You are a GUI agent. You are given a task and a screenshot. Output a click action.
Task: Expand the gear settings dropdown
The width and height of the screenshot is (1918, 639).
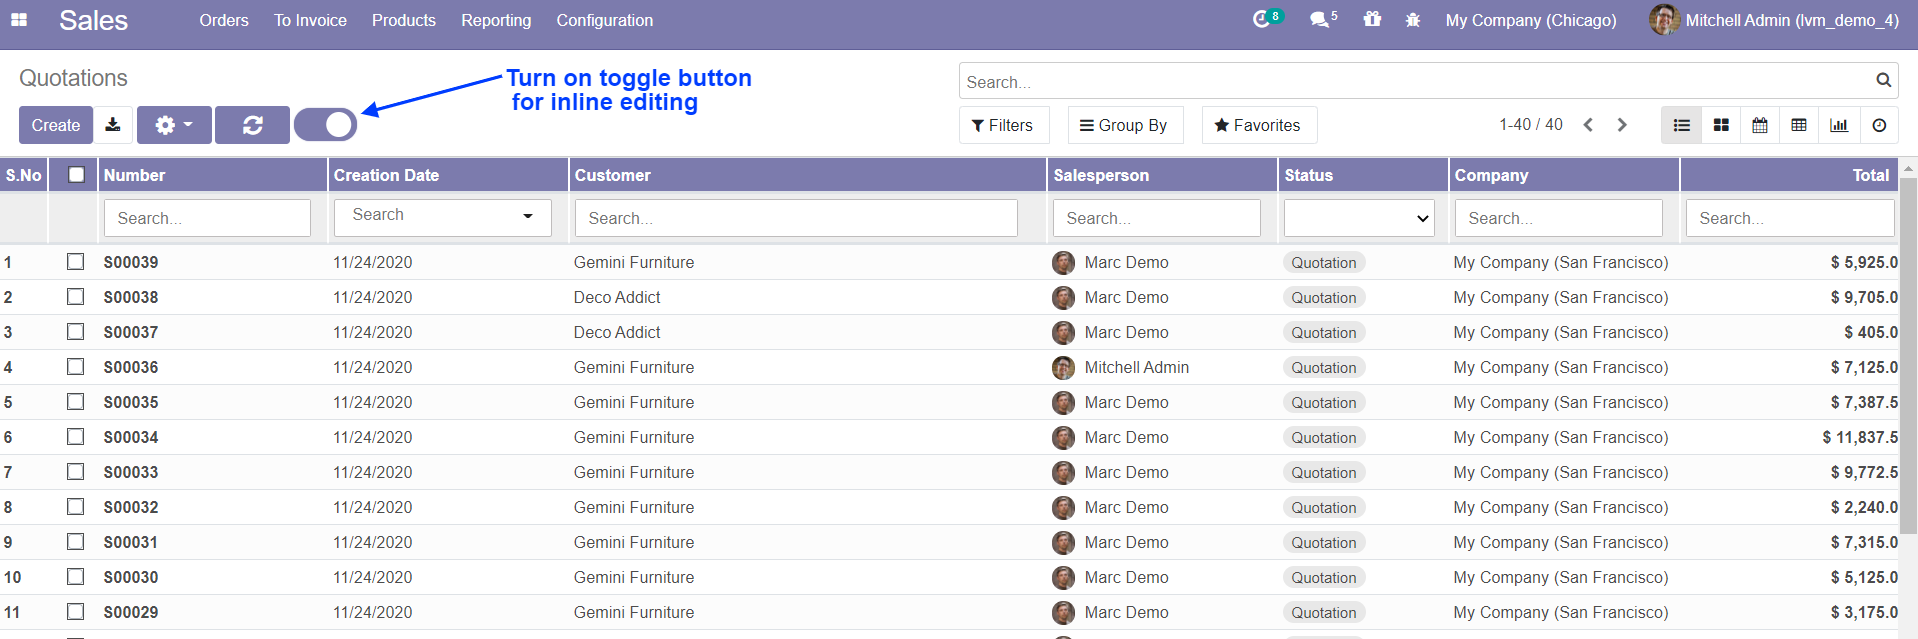pos(174,125)
